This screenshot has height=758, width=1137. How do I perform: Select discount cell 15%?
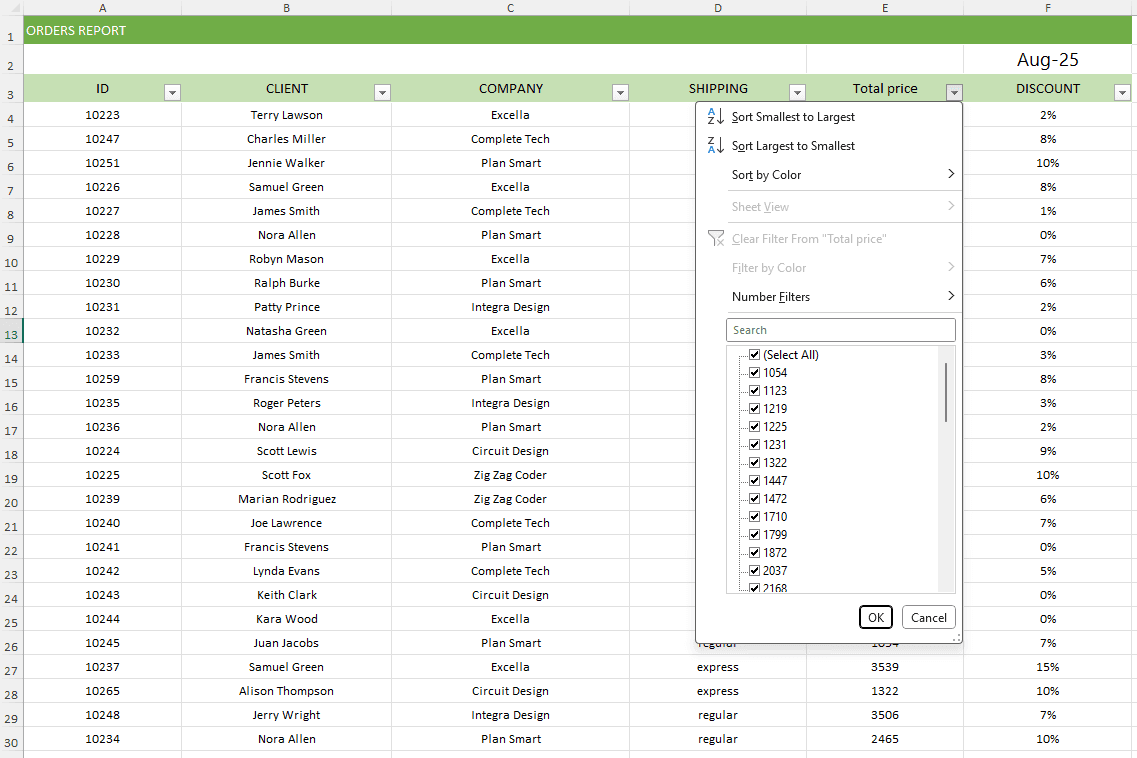(x=1048, y=667)
